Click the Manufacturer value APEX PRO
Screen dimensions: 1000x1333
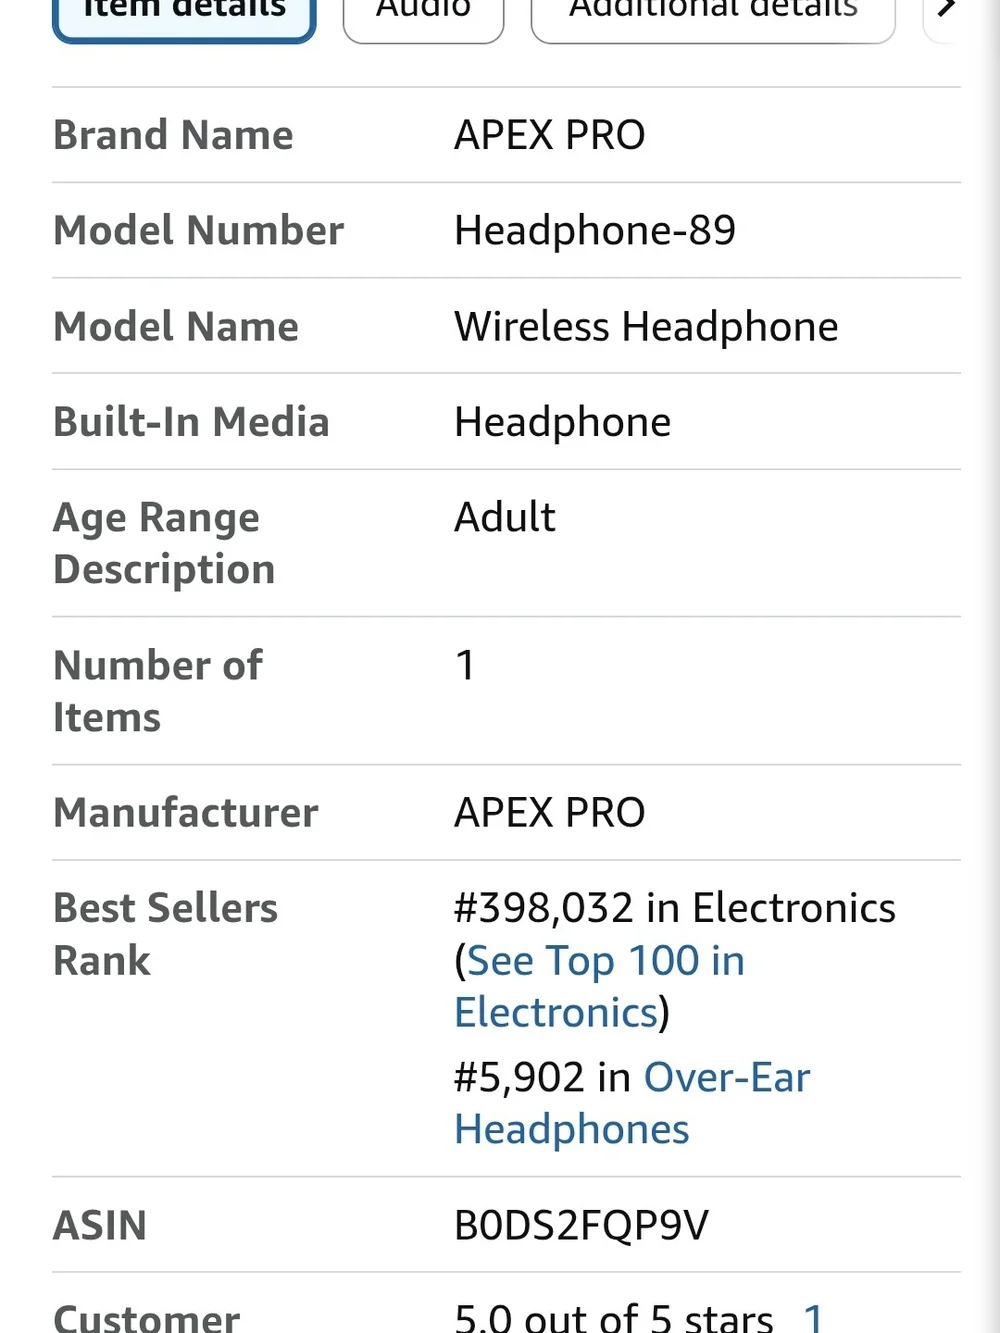tap(550, 812)
